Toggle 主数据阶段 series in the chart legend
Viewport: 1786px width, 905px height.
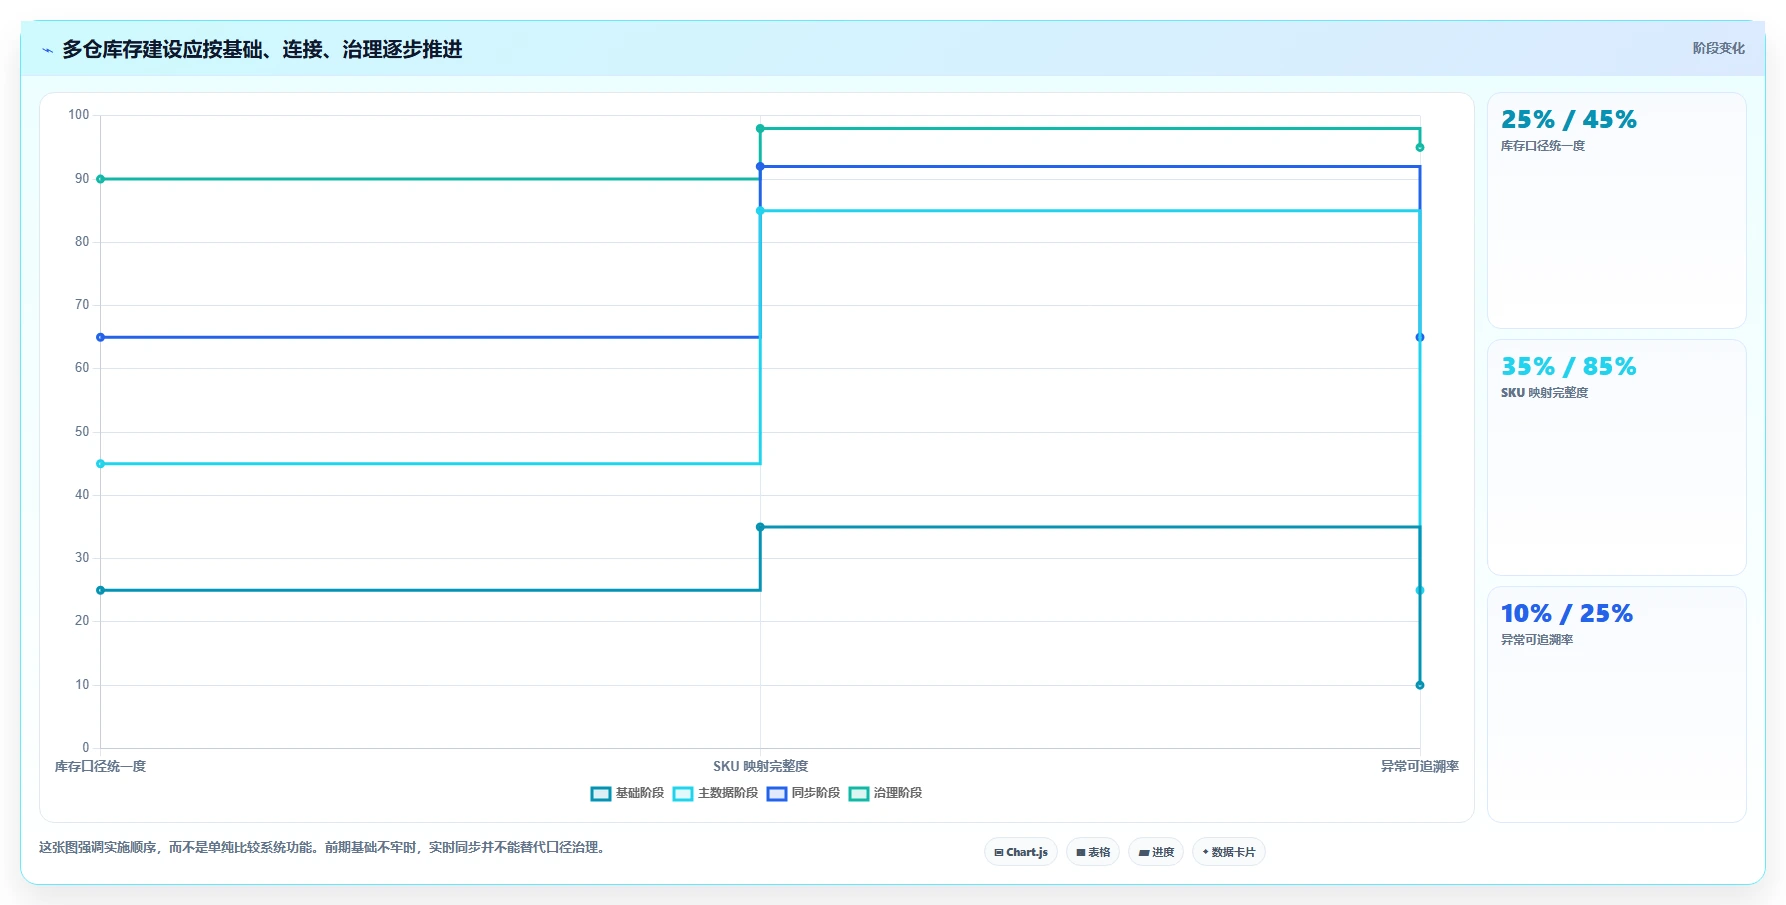(715, 793)
